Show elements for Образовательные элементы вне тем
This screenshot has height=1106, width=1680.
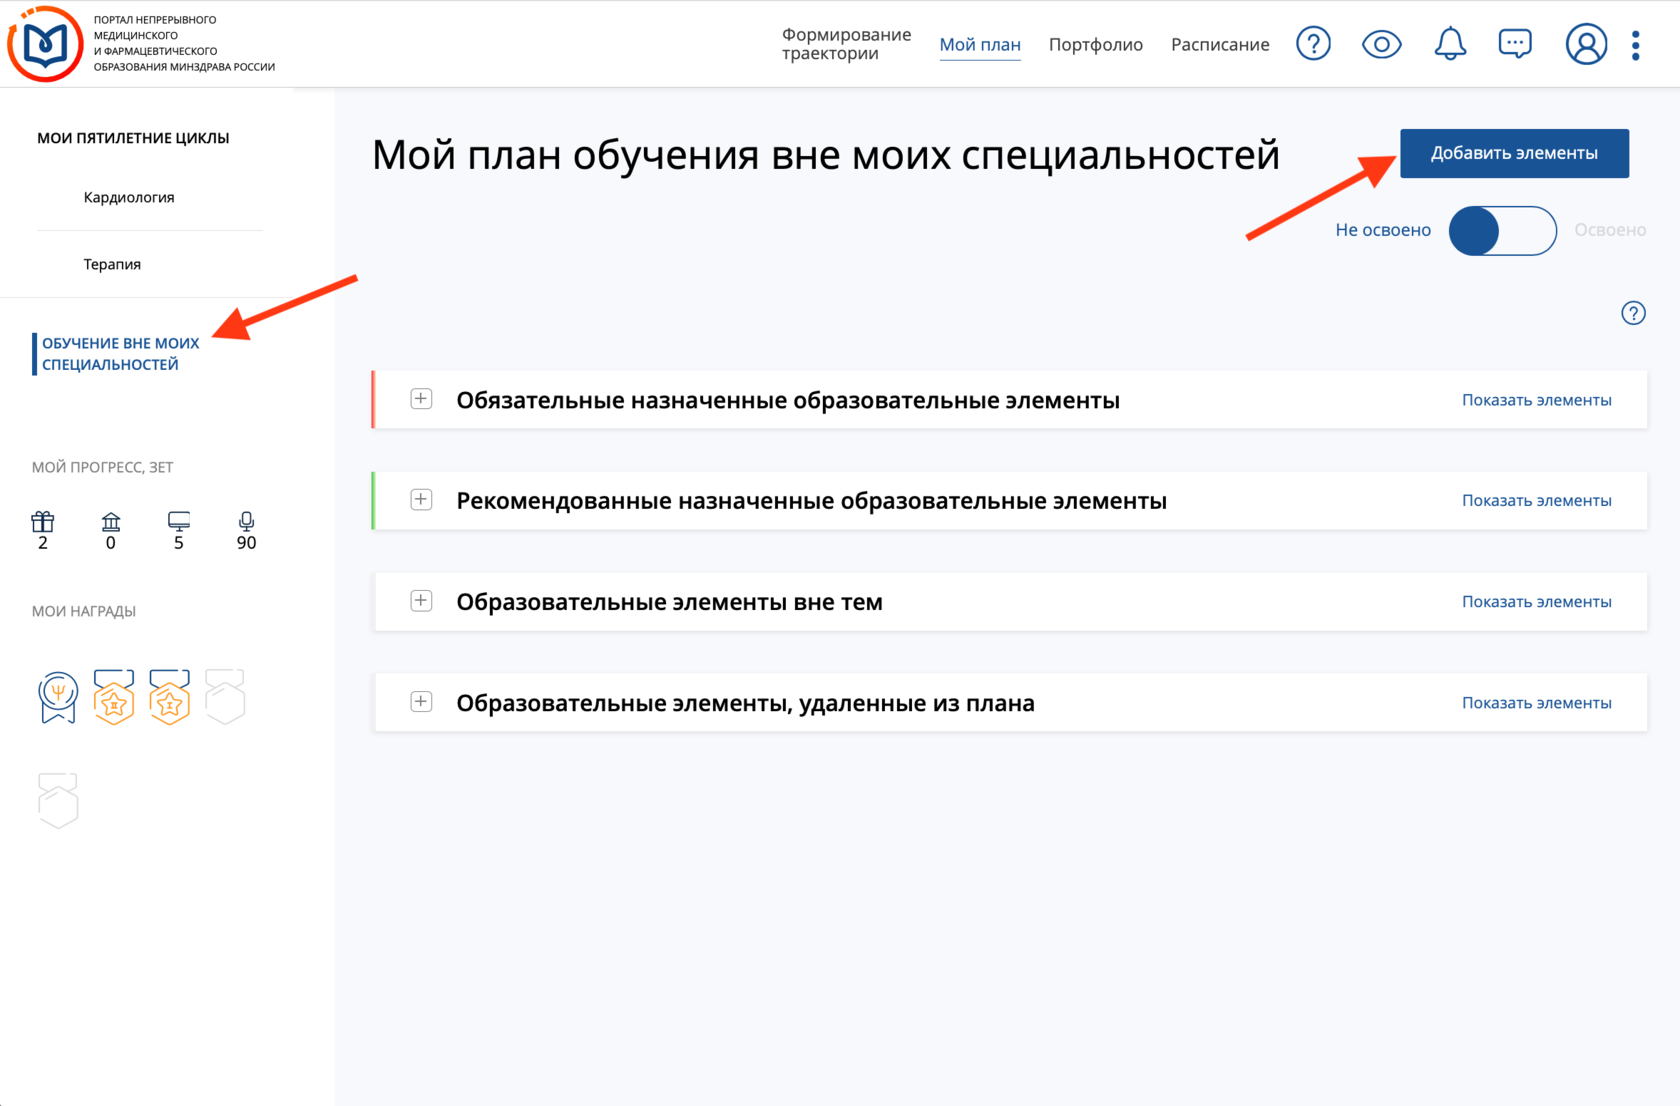[1537, 601]
